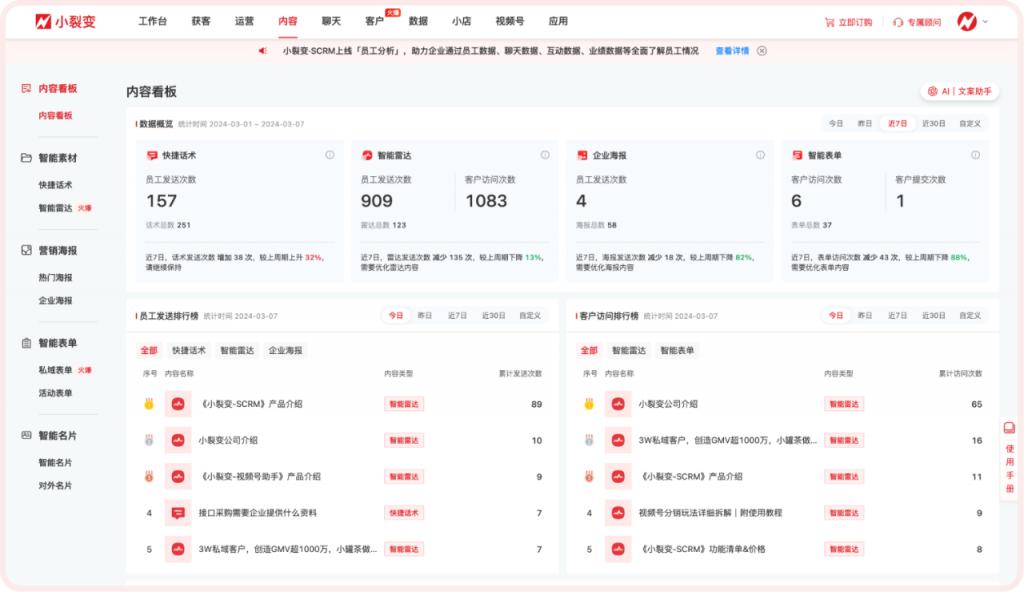Screen dimensions: 1024x592
Task: Filter 客户访问排行榜 by 智能表单
Action: point(677,350)
